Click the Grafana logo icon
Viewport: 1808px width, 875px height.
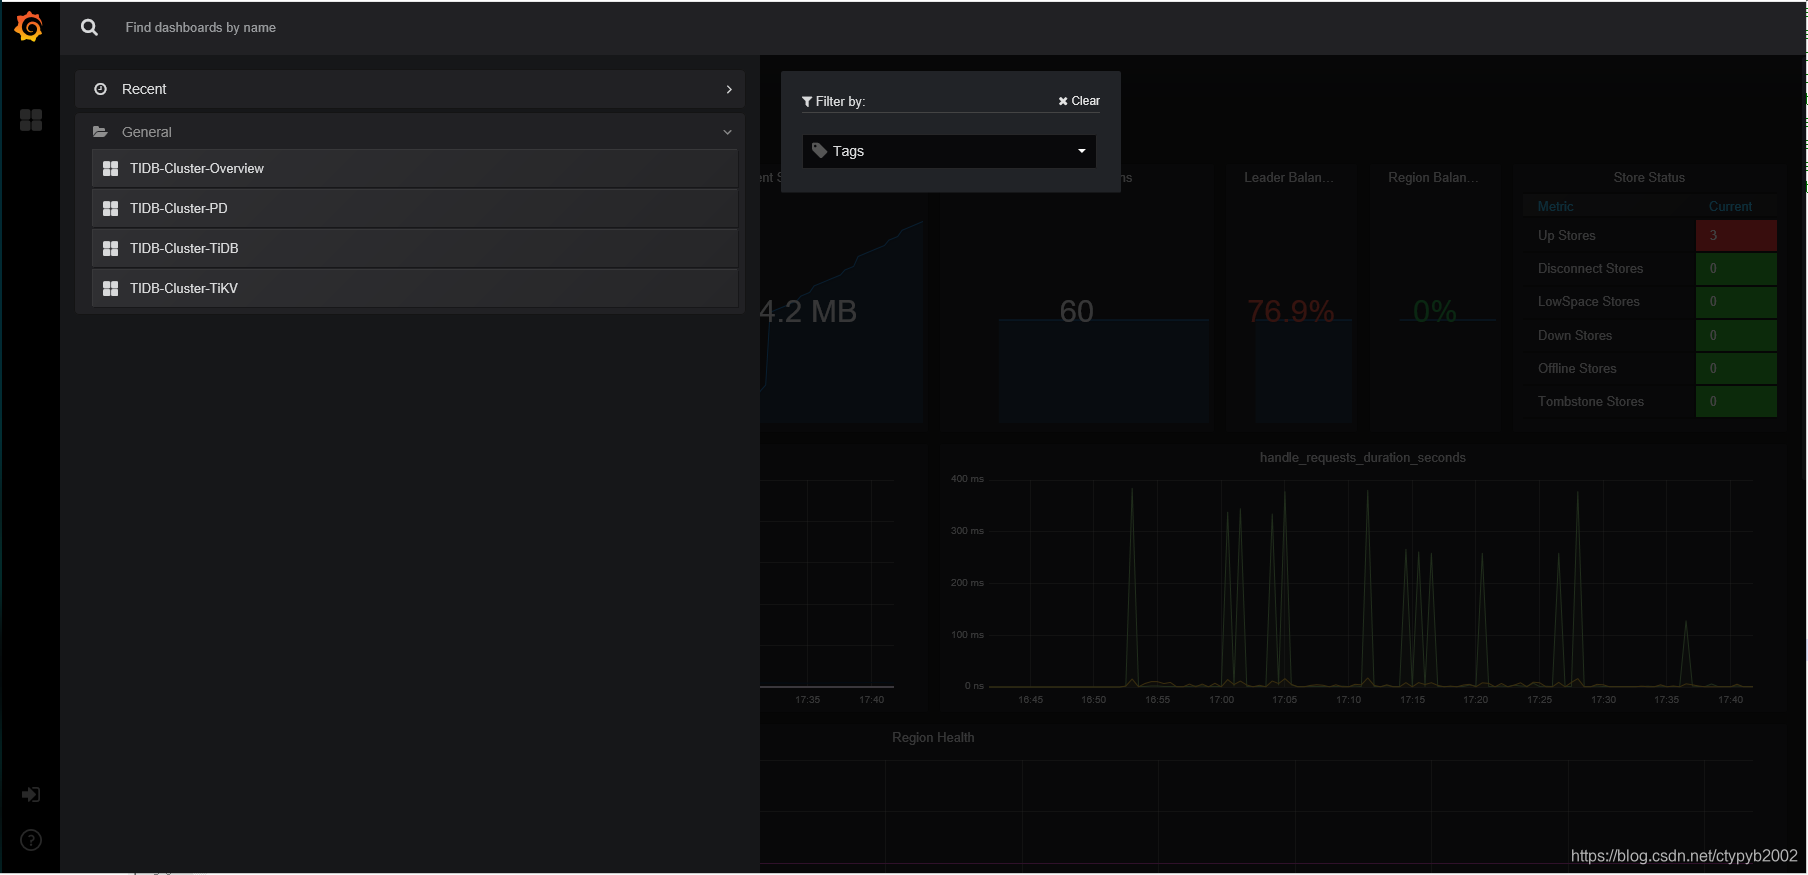pos(29,27)
